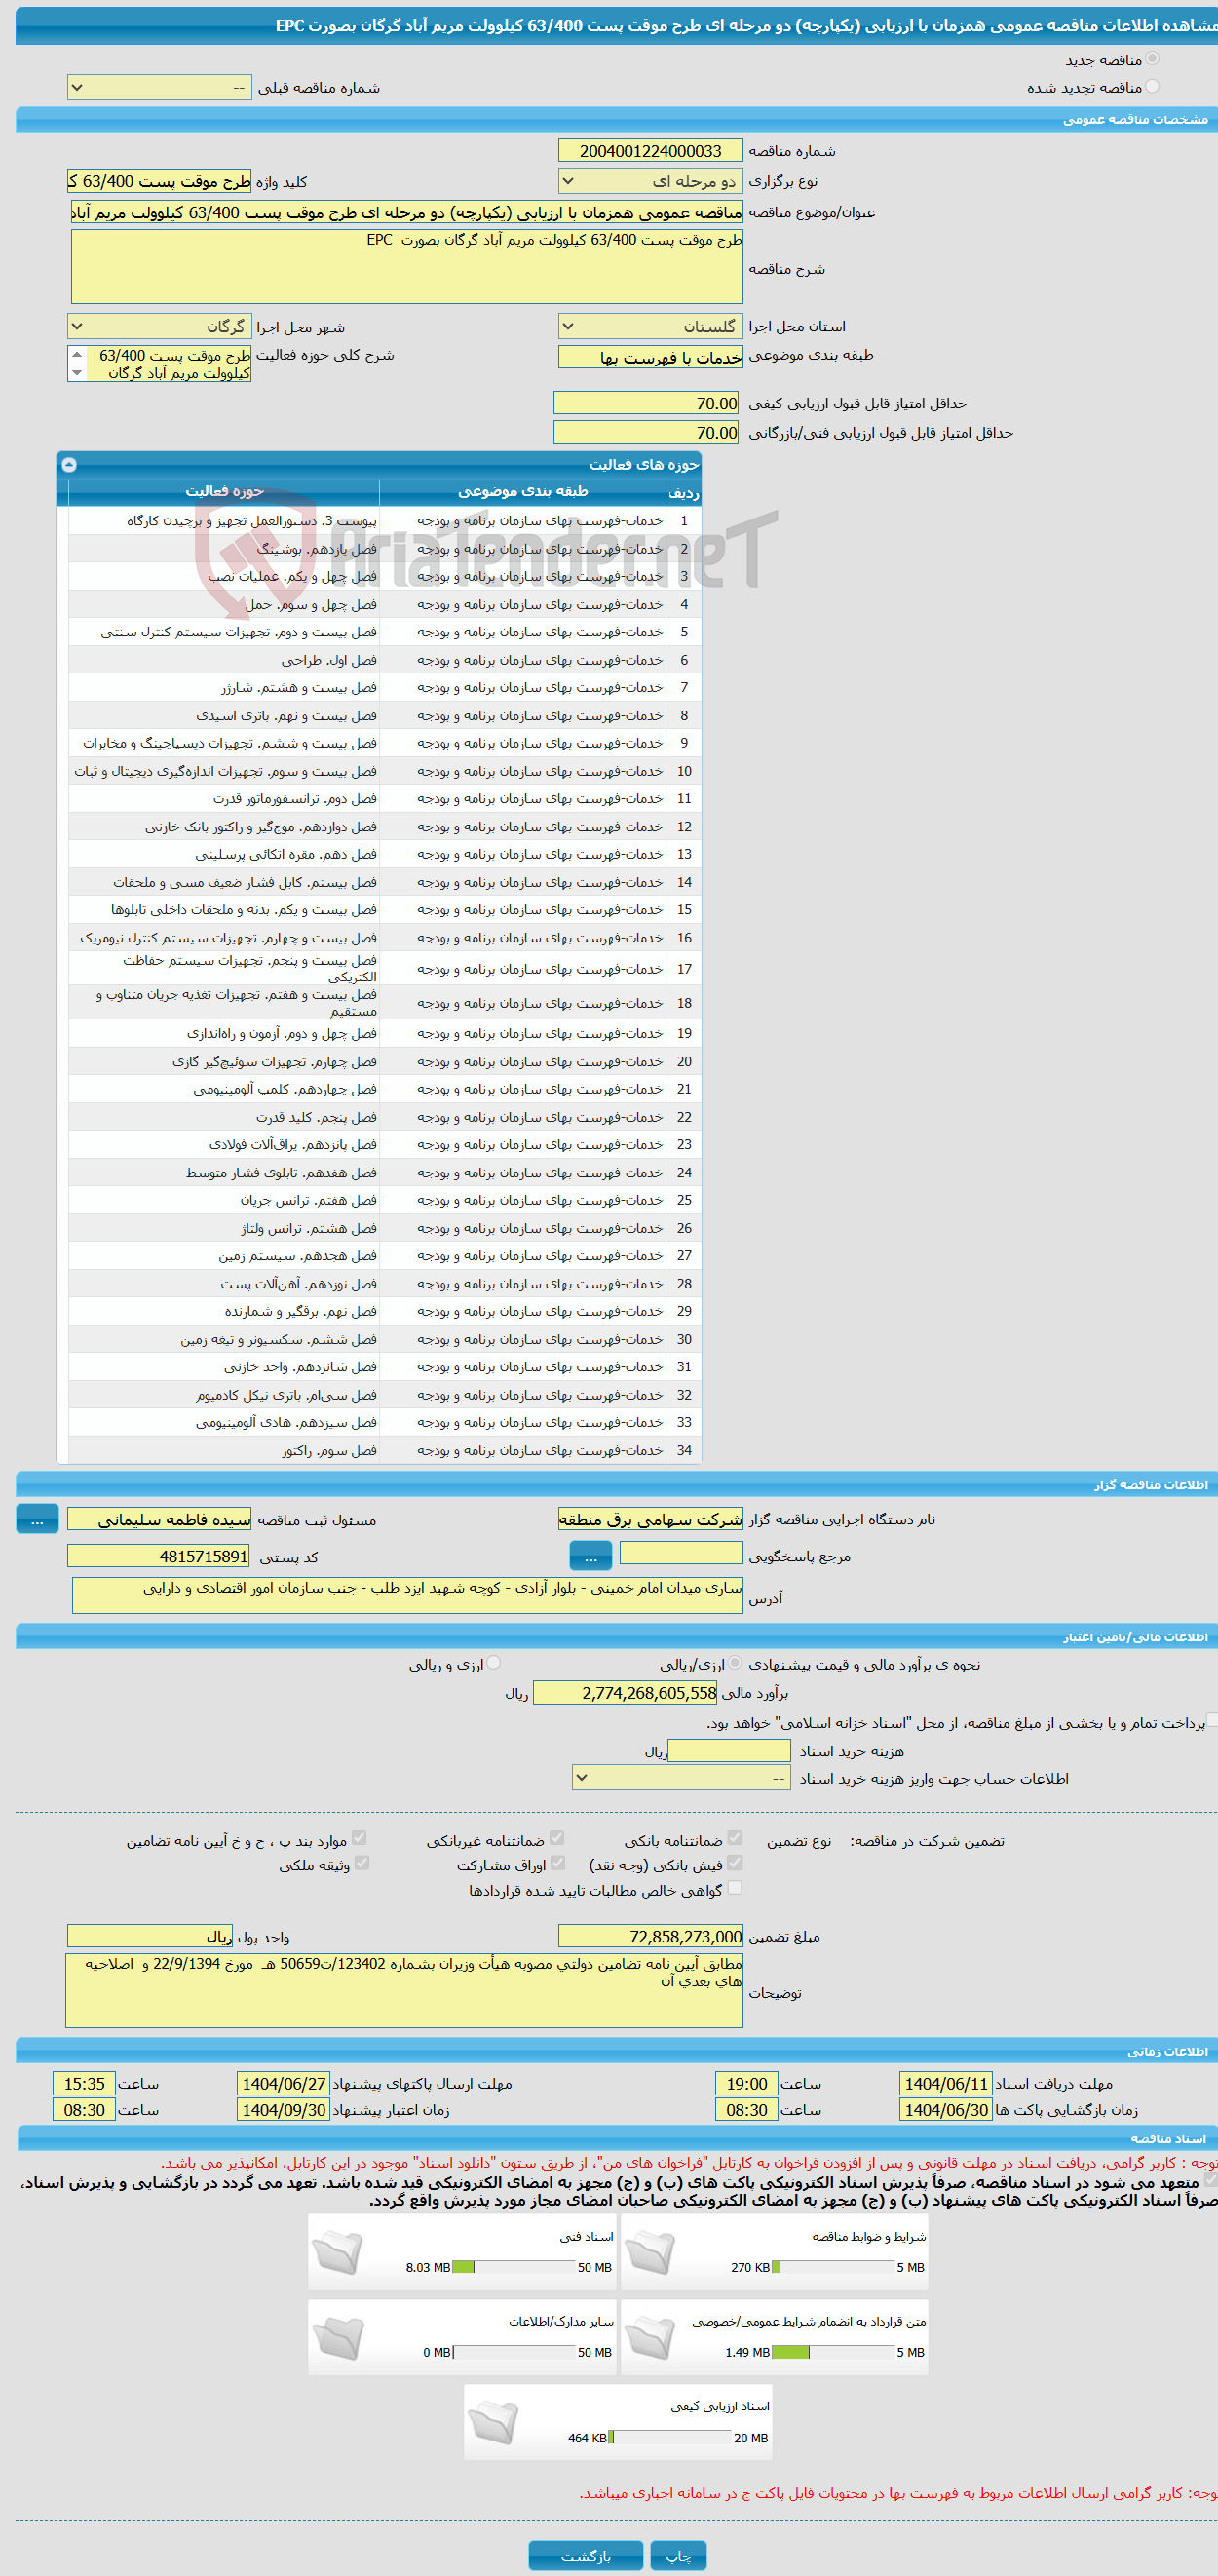The image size is (1218, 2576).
Task: Select ارزی/ریالی estimate option
Action: [x=735, y=1663]
